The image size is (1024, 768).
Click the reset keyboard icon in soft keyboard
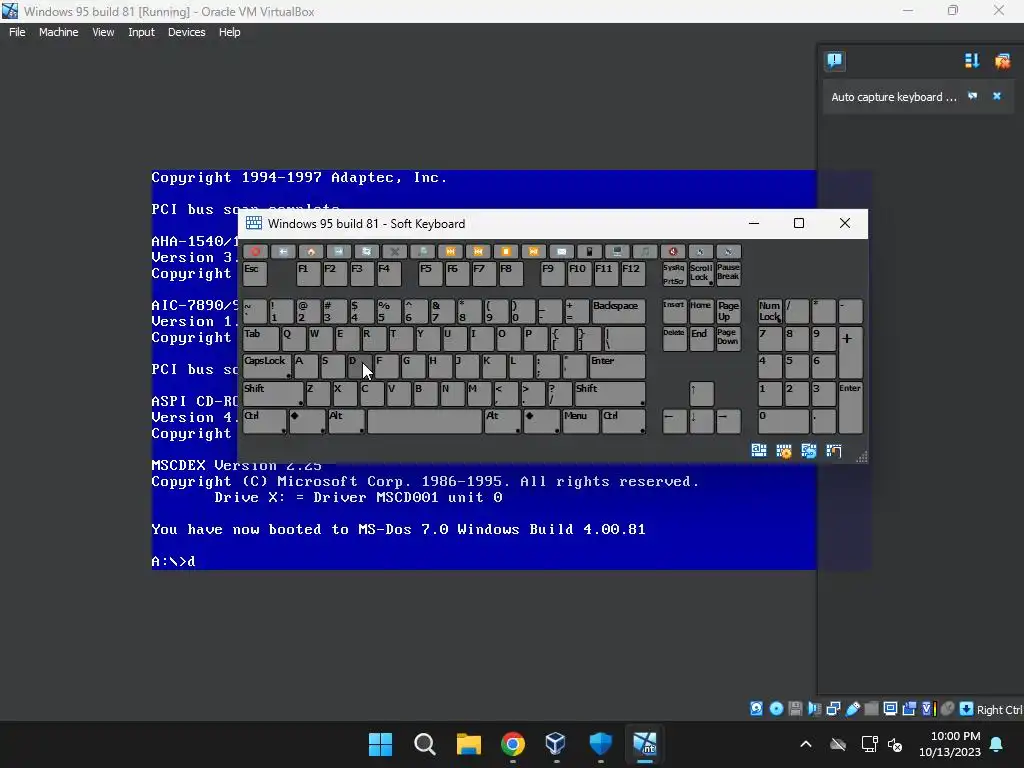click(x=808, y=451)
